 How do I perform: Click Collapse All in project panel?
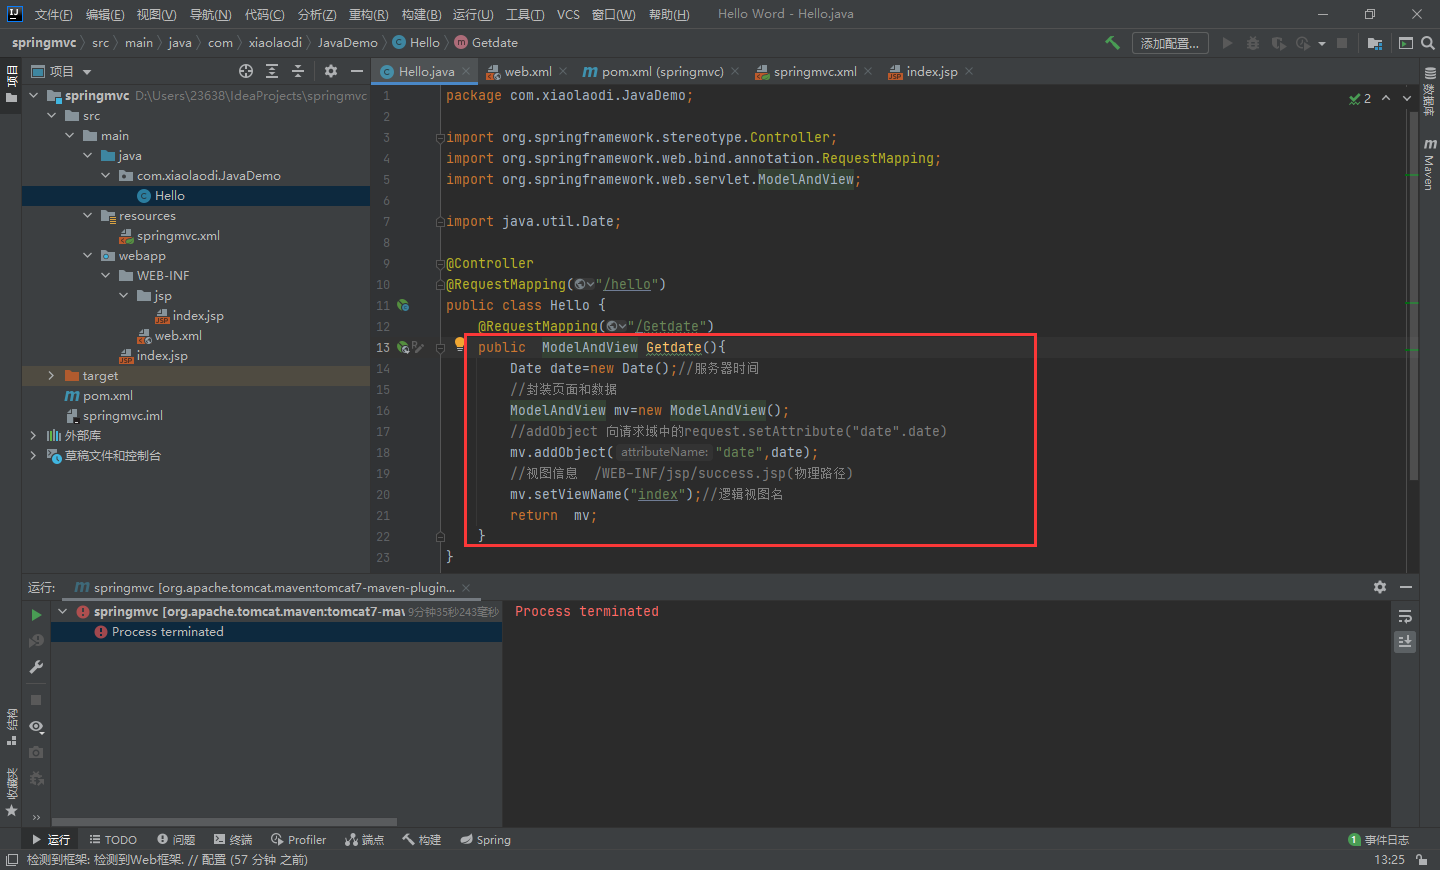[x=298, y=71]
